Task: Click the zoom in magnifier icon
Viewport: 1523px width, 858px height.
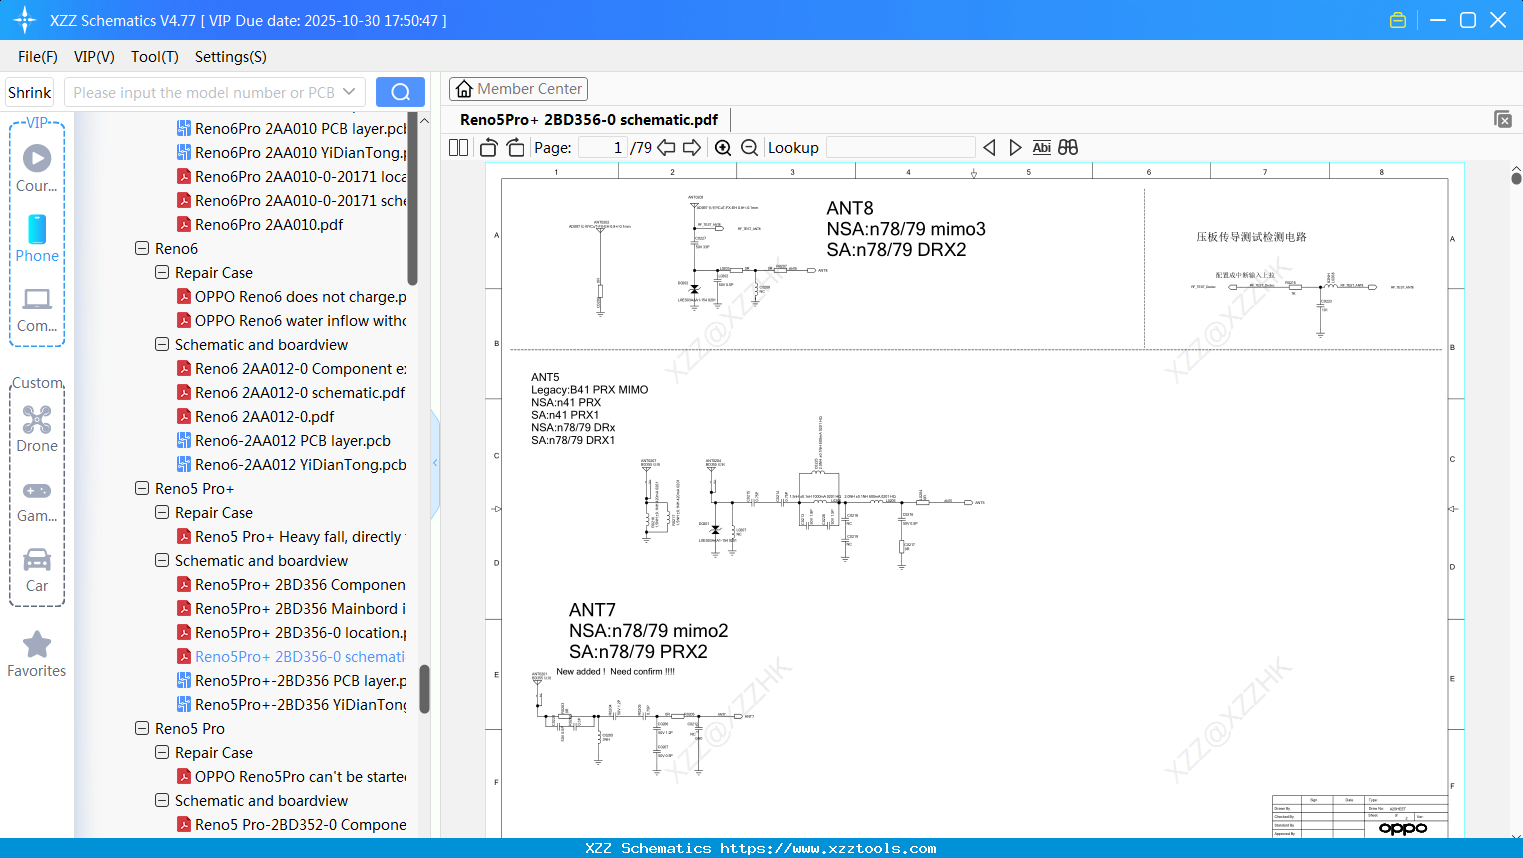Action: 723,148
